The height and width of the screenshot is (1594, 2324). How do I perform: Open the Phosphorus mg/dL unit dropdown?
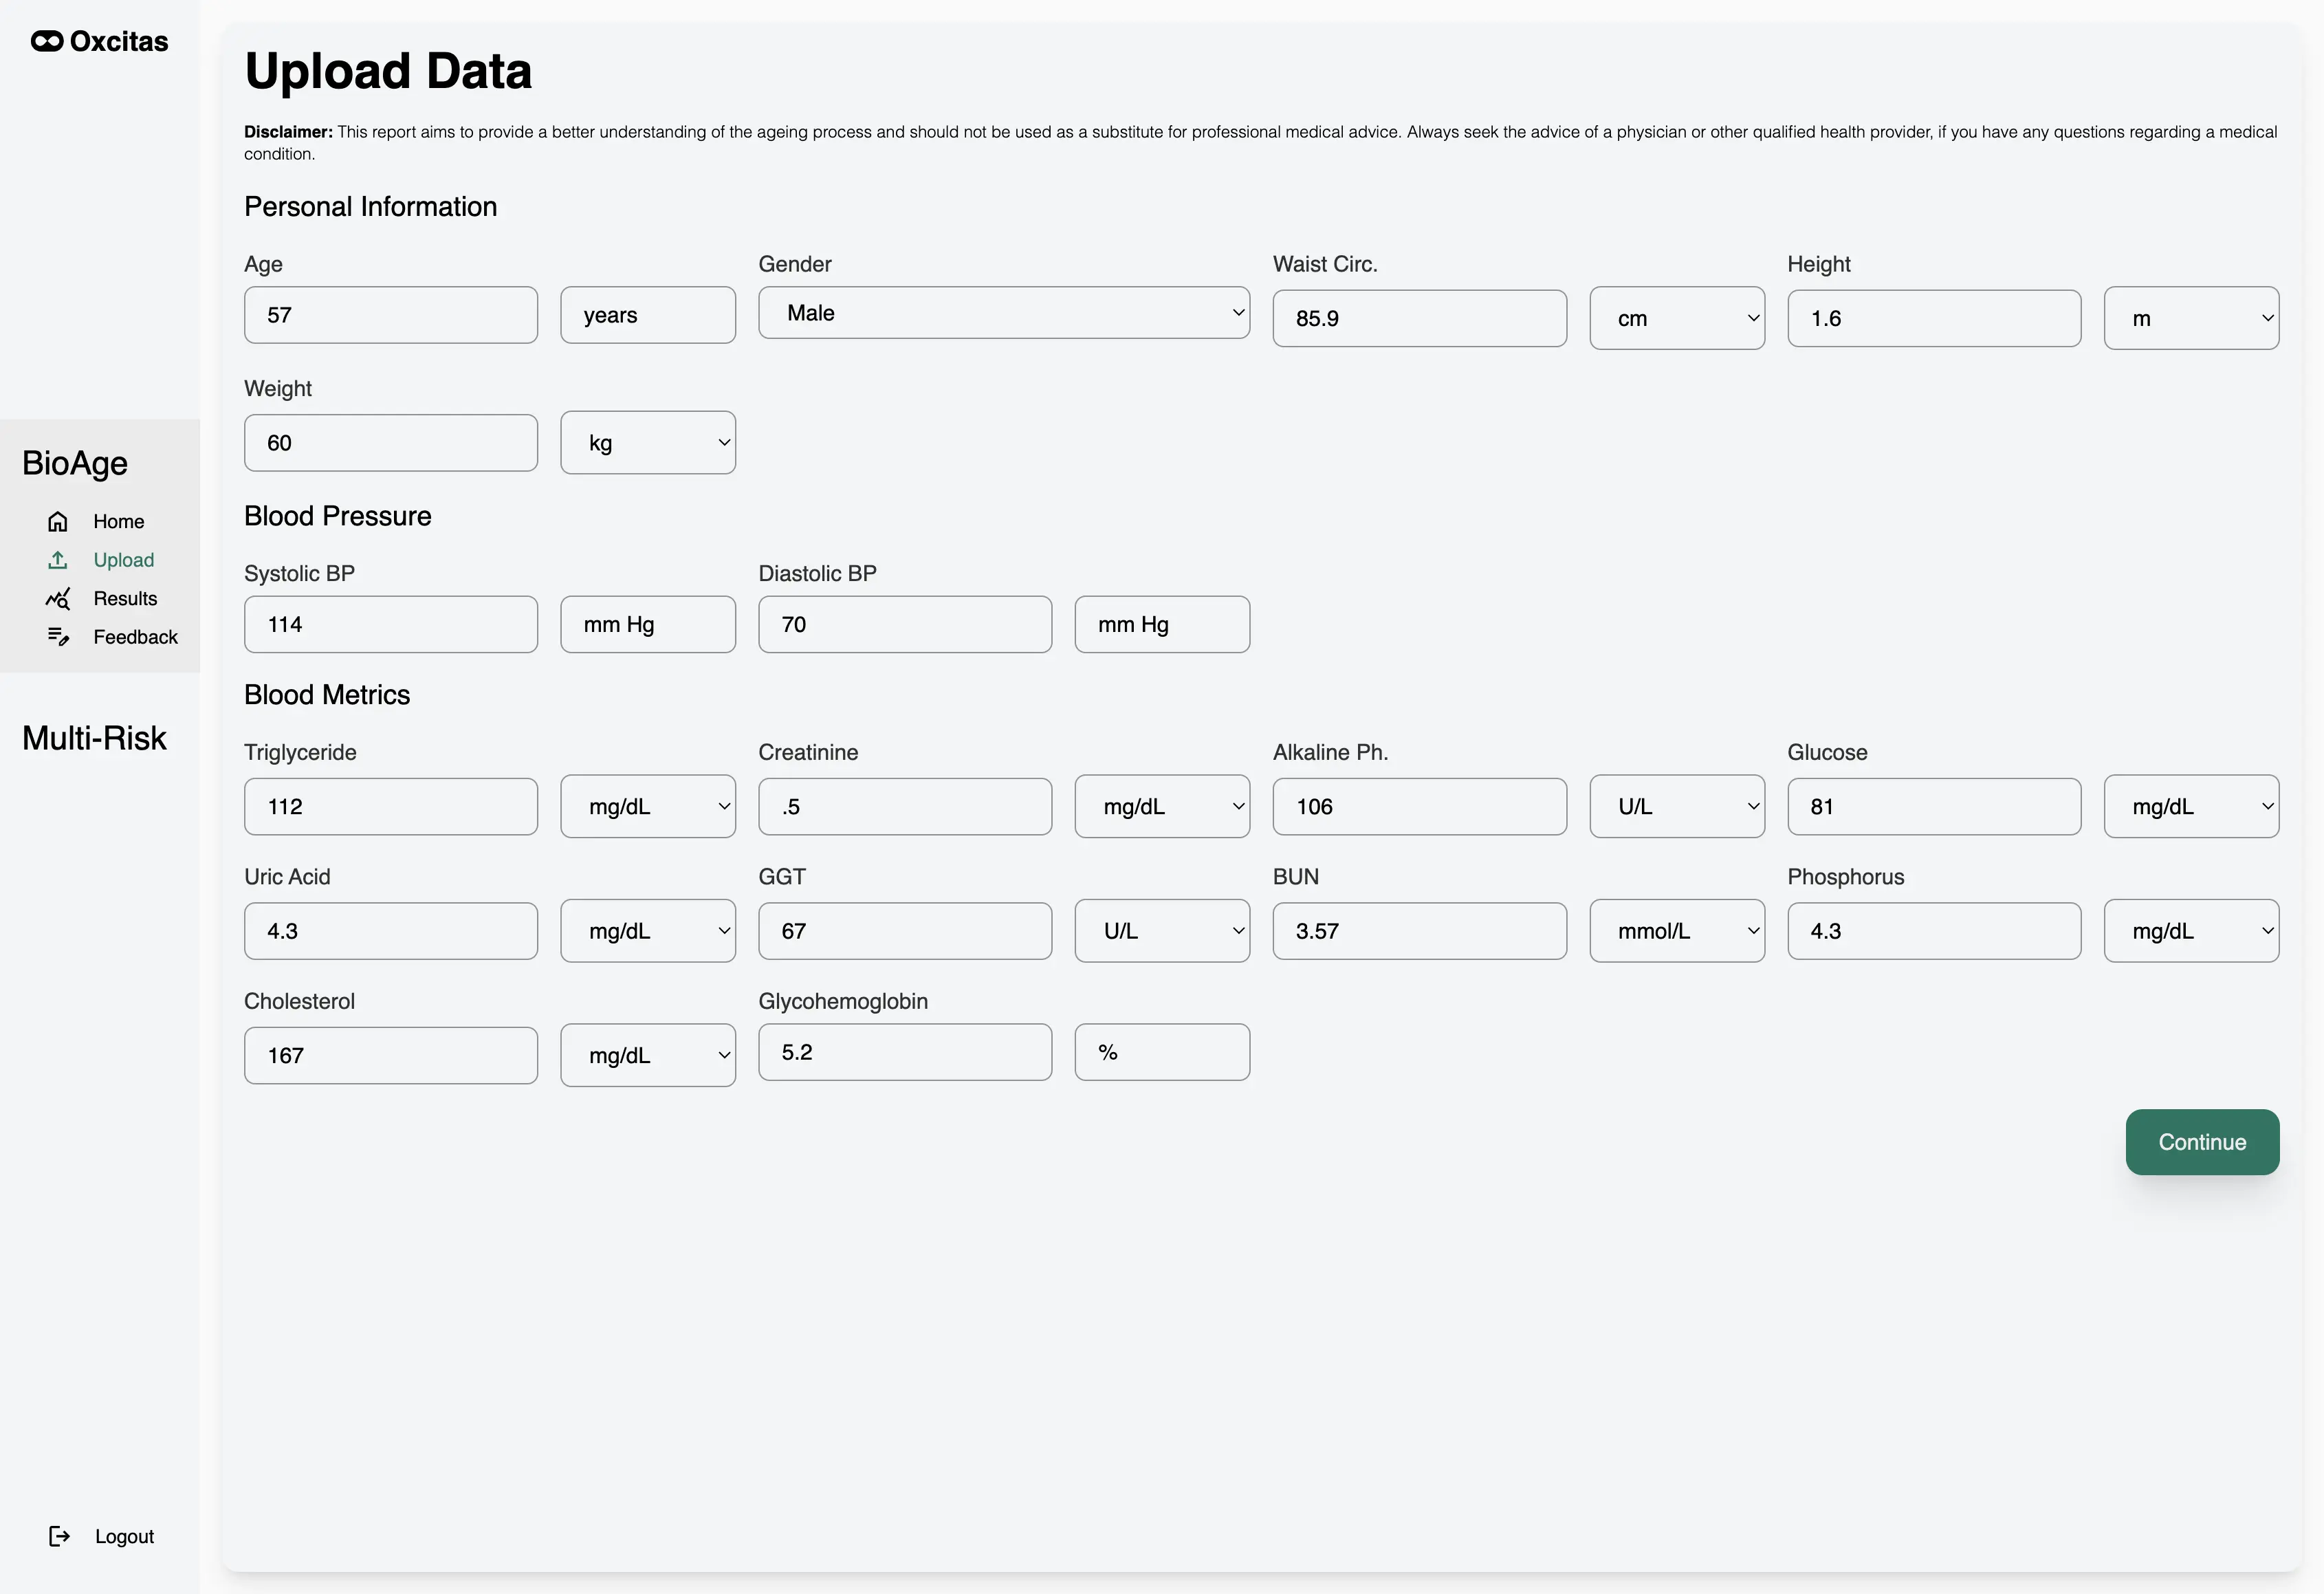[2191, 931]
